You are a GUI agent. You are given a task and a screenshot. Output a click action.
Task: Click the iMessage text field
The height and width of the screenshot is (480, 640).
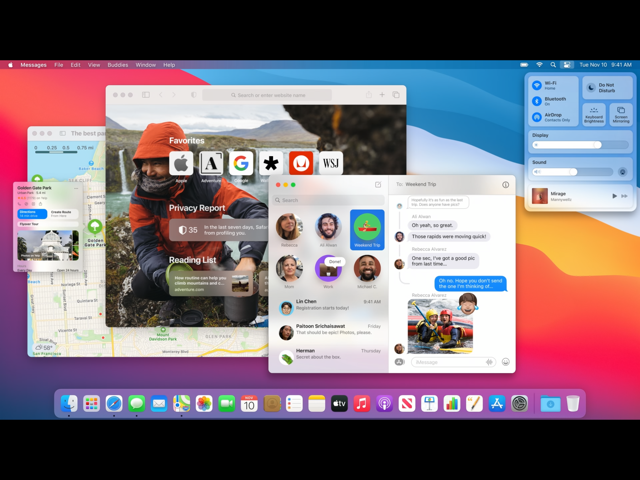pyautogui.click(x=453, y=362)
